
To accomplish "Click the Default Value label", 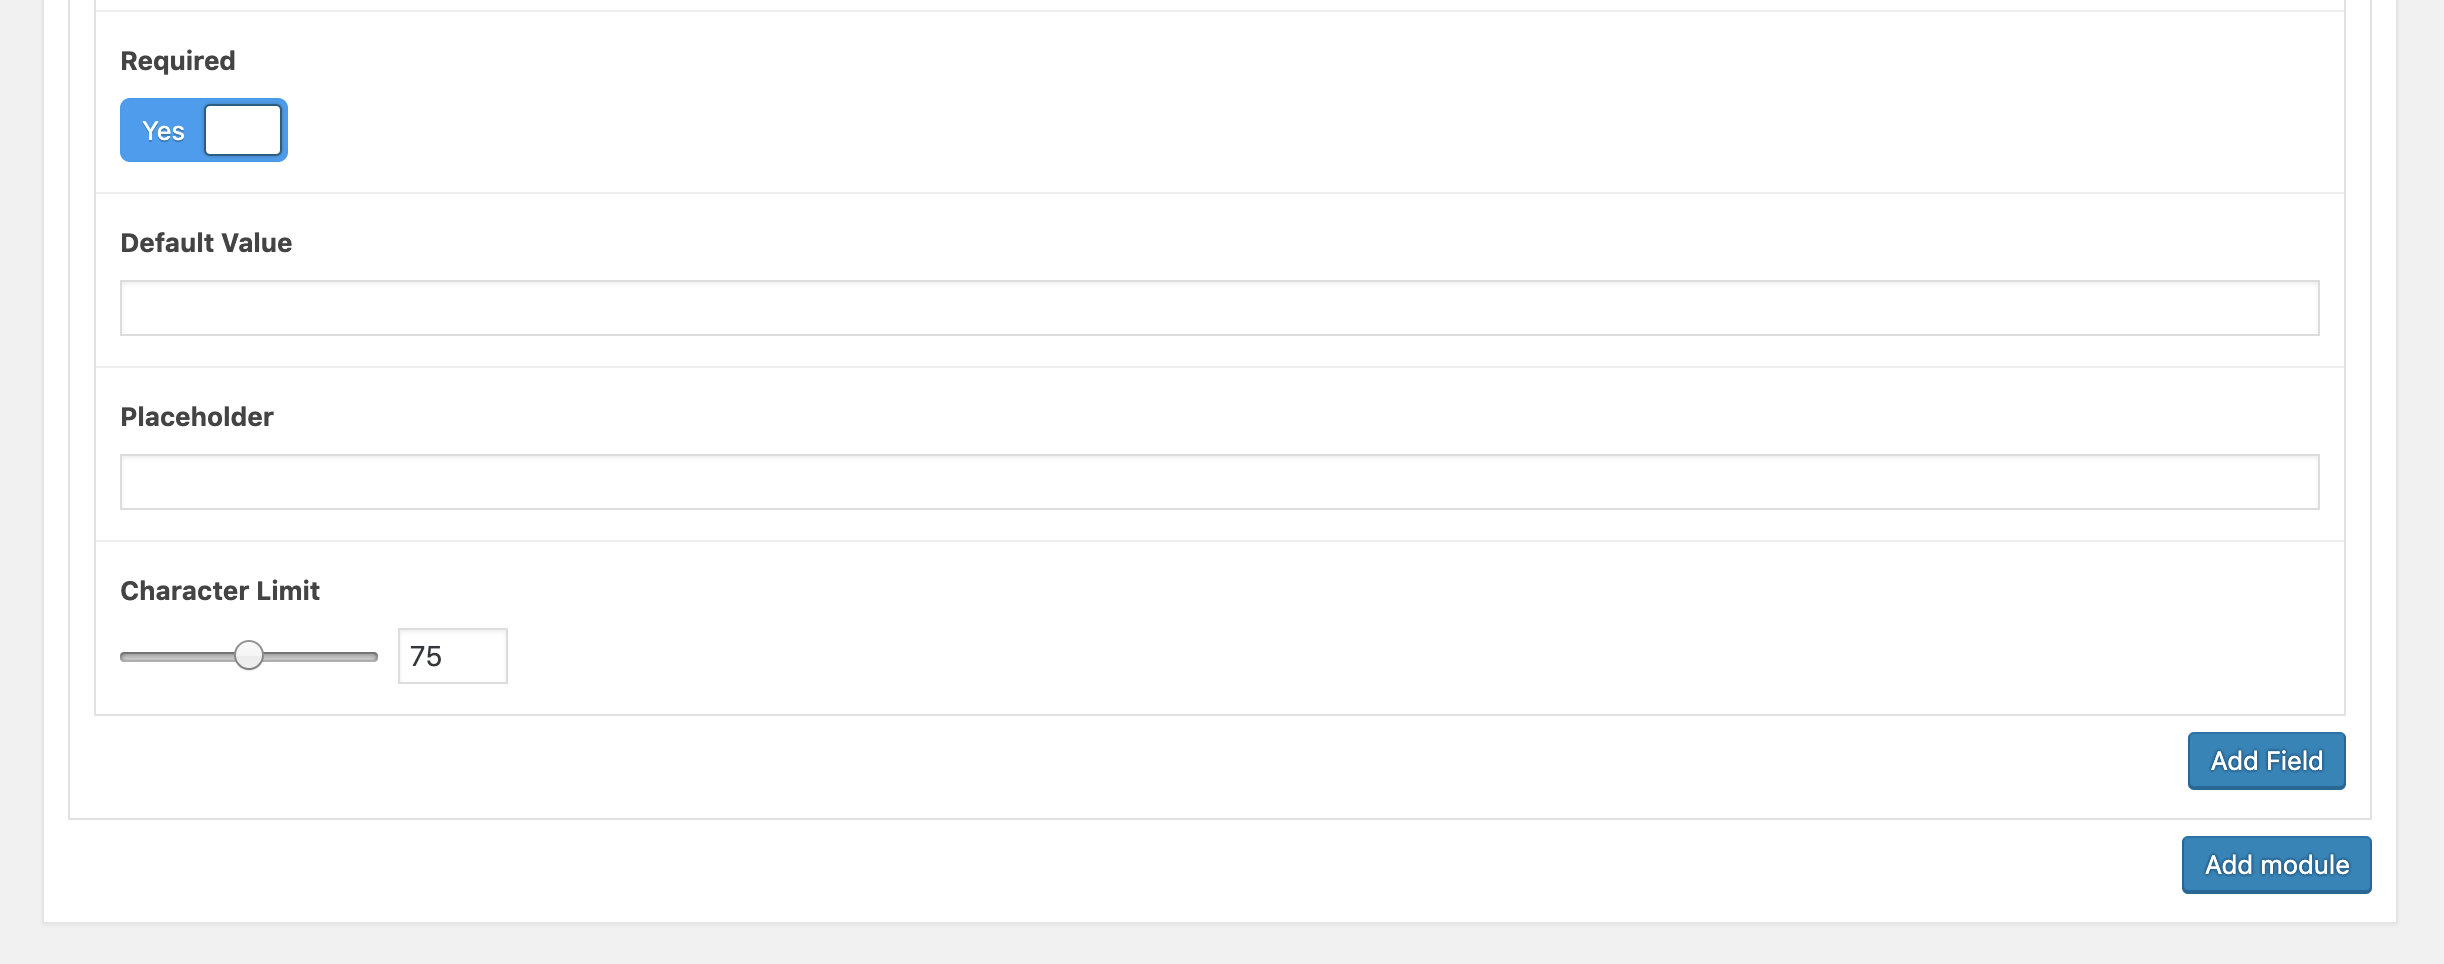I will coord(206,243).
